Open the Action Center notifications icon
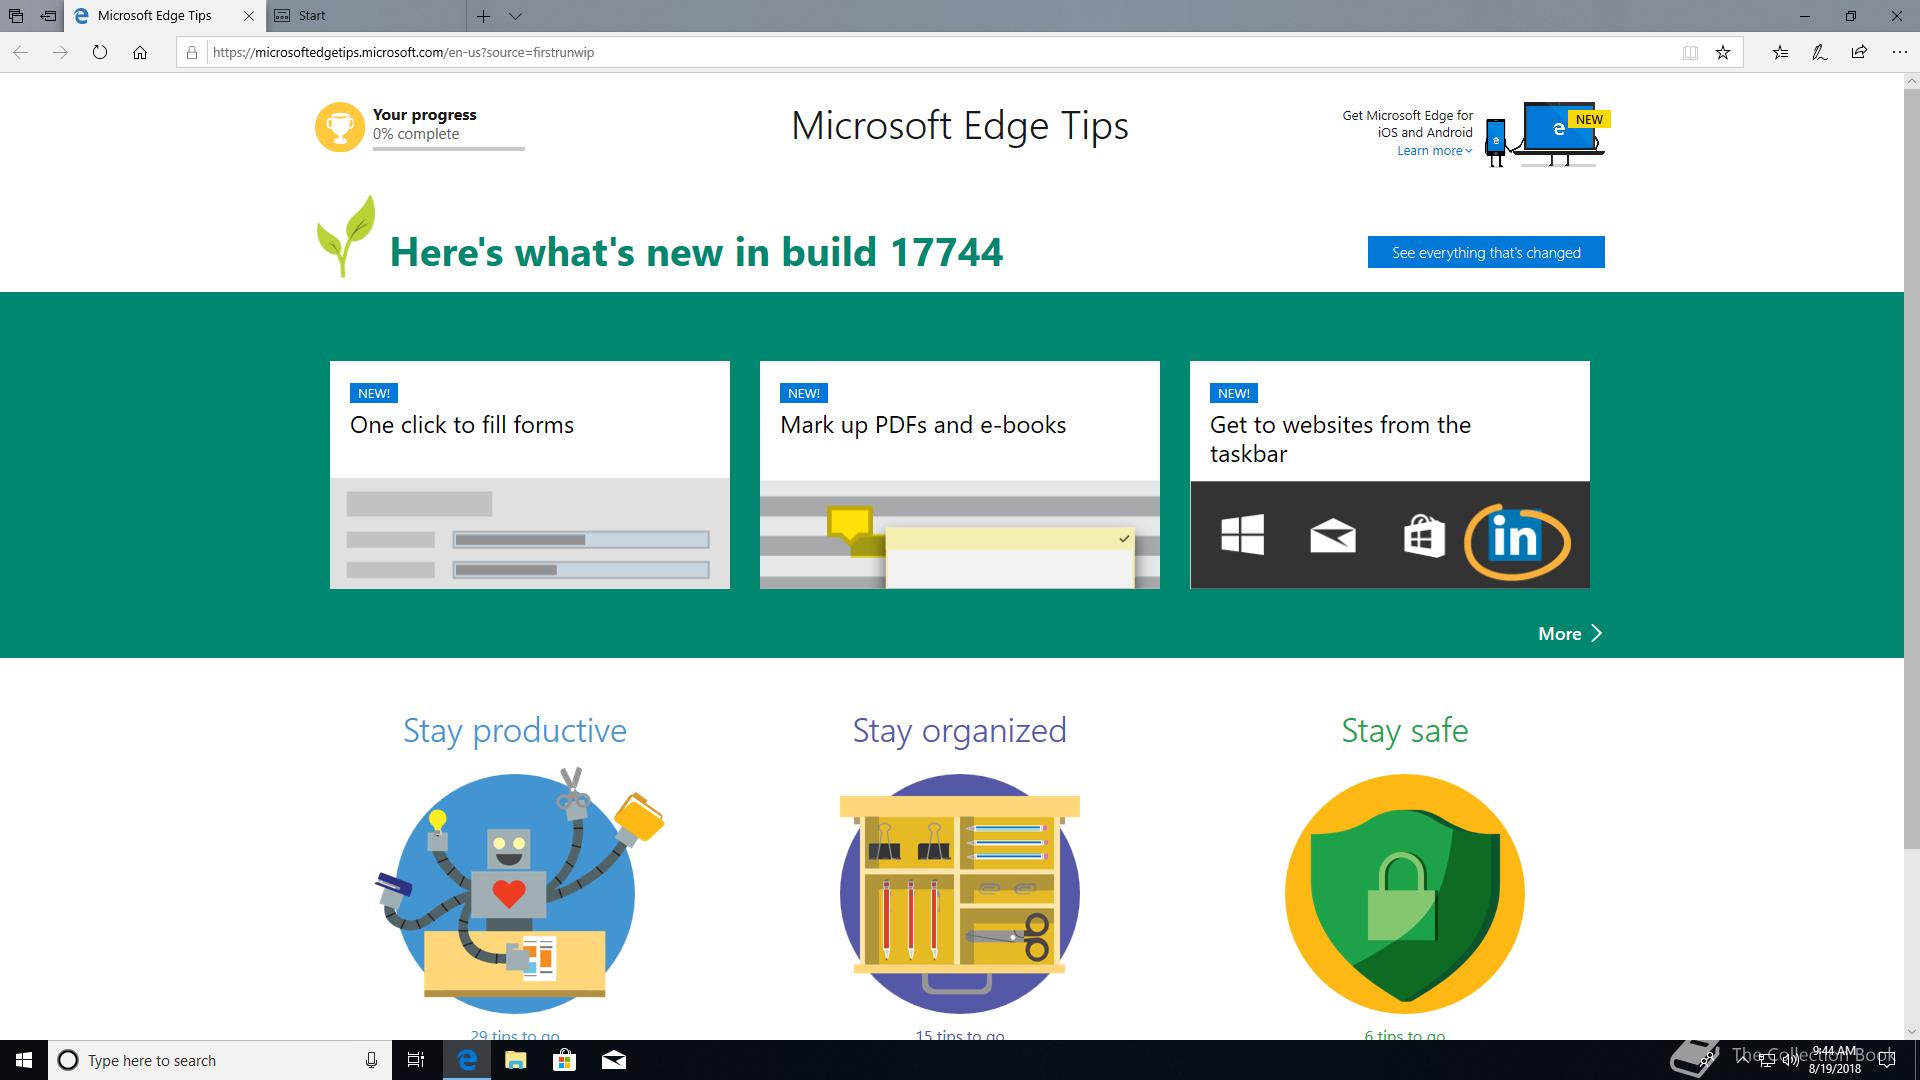The width and height of the screenshot is (1920, 1080). tap(1888, 1060)
